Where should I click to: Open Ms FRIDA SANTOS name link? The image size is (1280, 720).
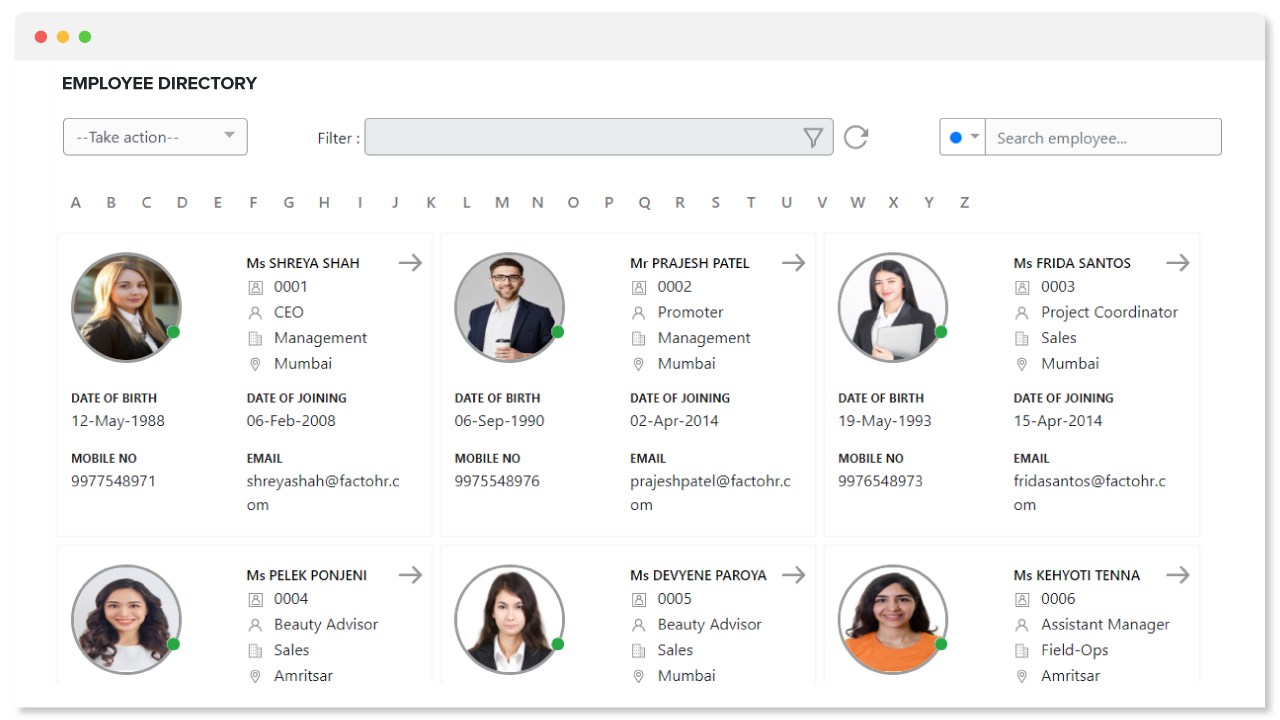[x=1072, y=263]
